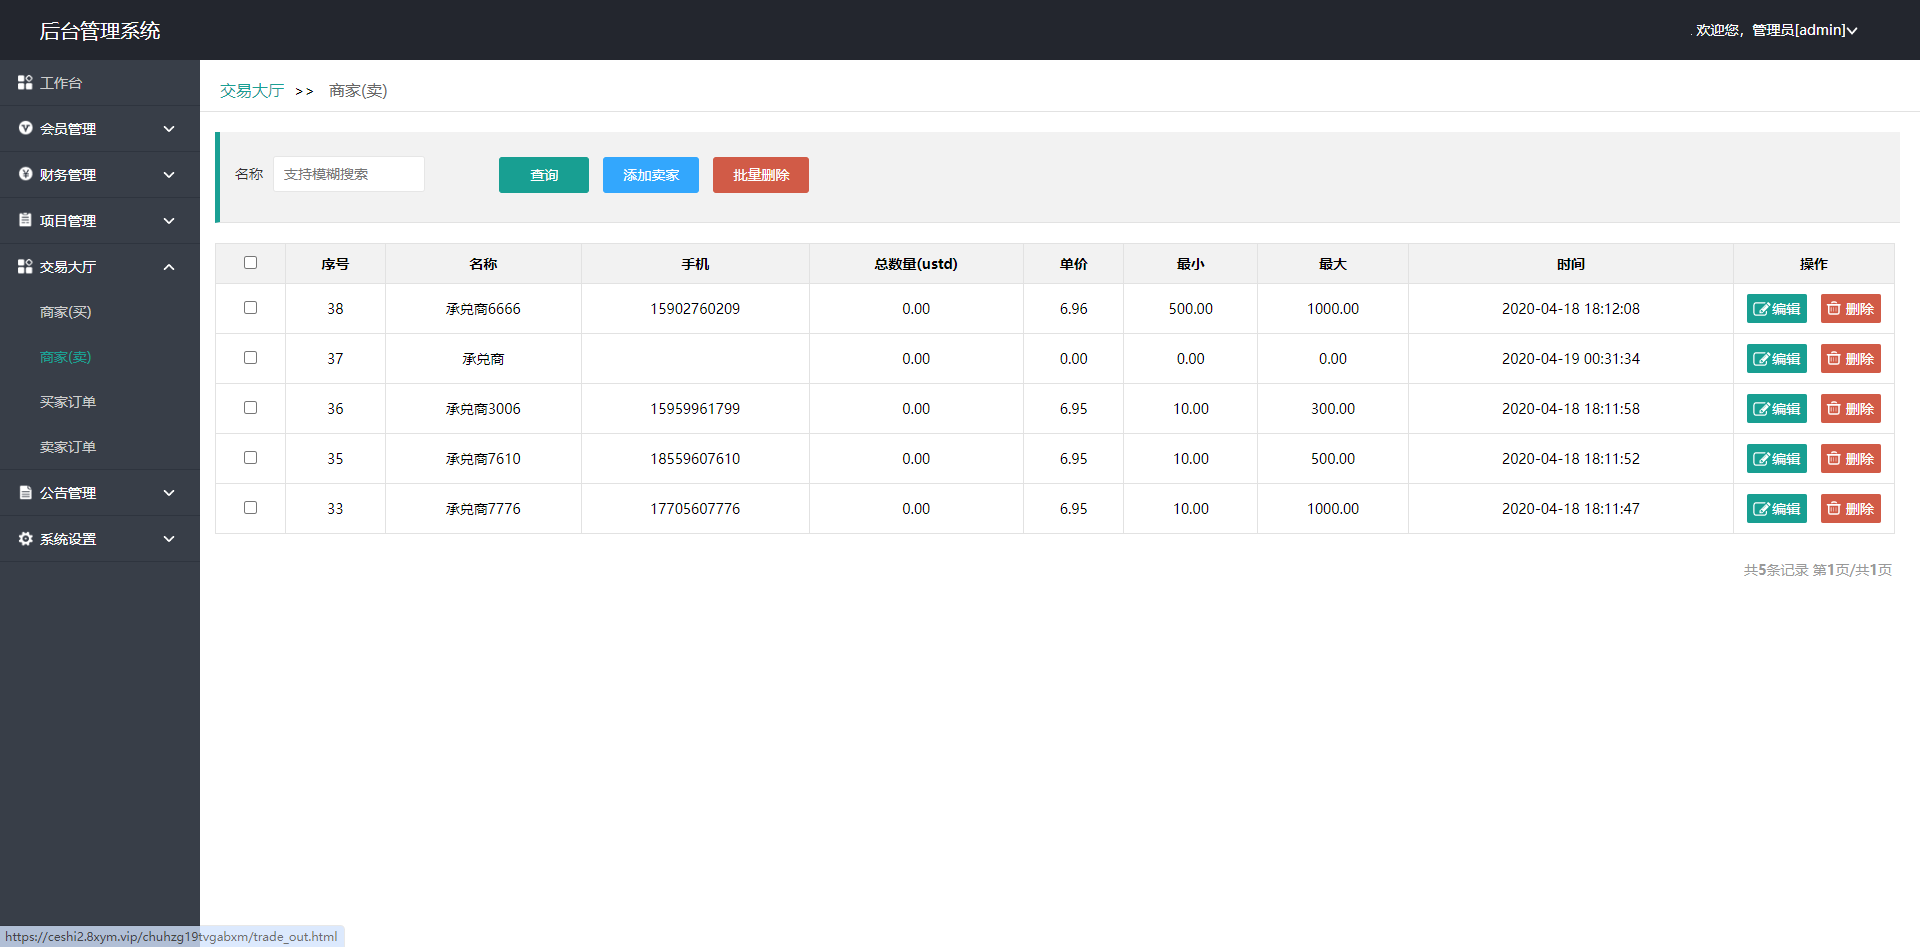Click the 财务管理 sidebar icon
The height and width of the screenshot is (947, 1920).
[25, 174]
